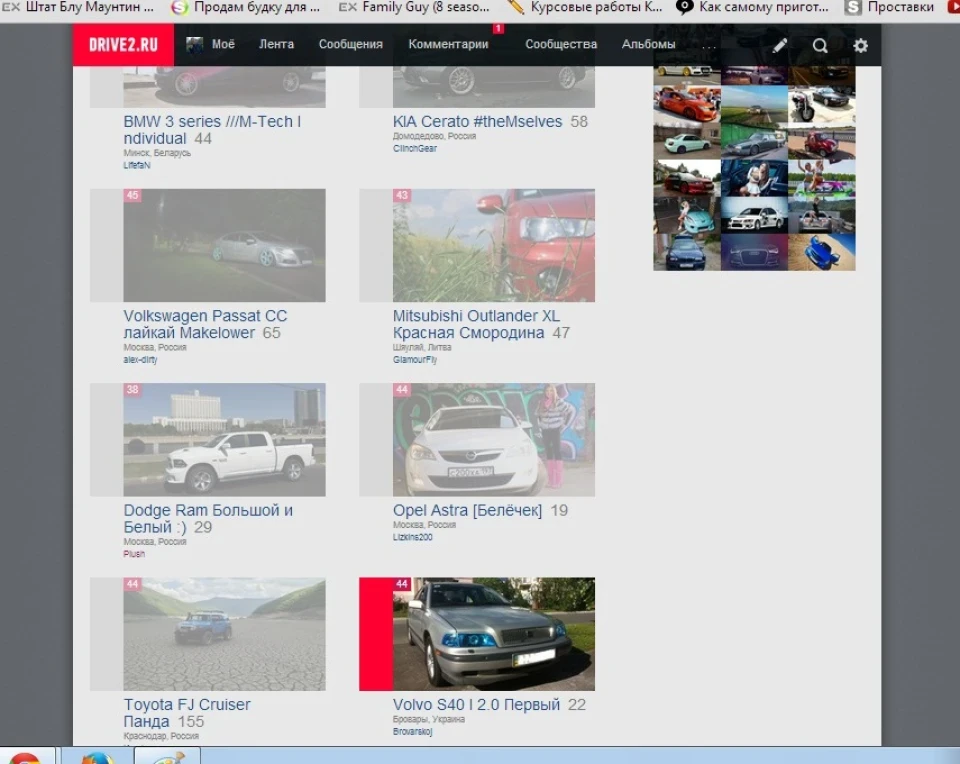Open Комментарии section
Screen dimensions: 960x764
pyautogui.click(x=448, y=44)
